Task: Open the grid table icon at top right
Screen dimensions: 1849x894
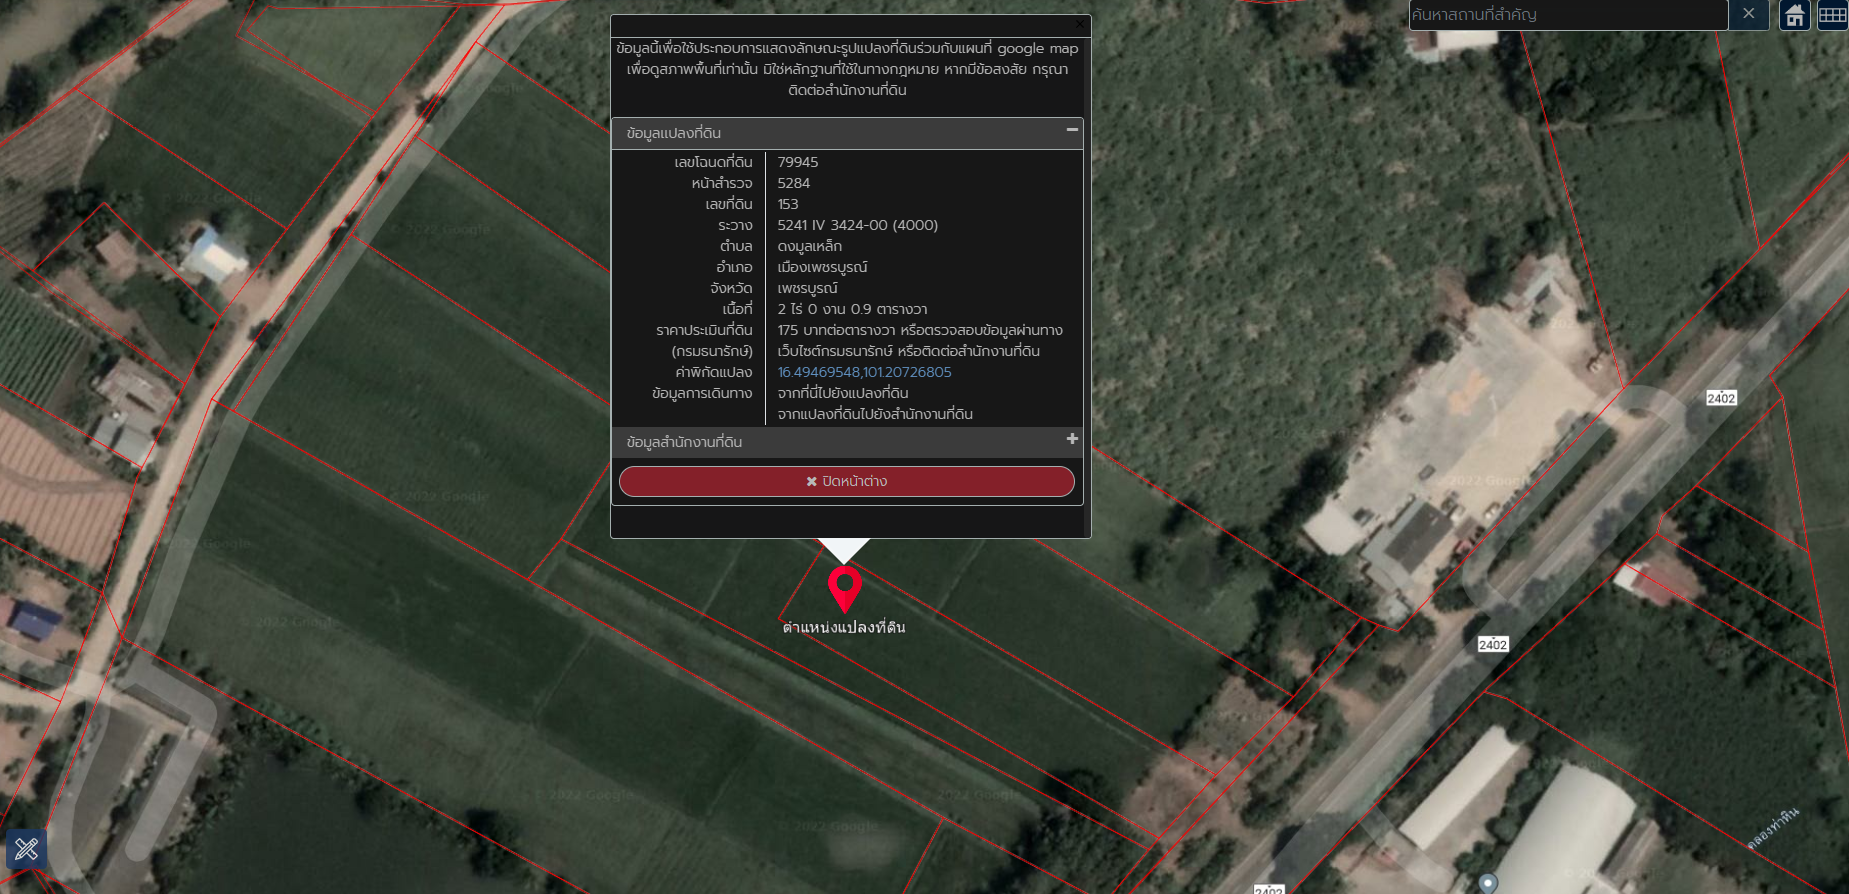Action: (1832, 15)
